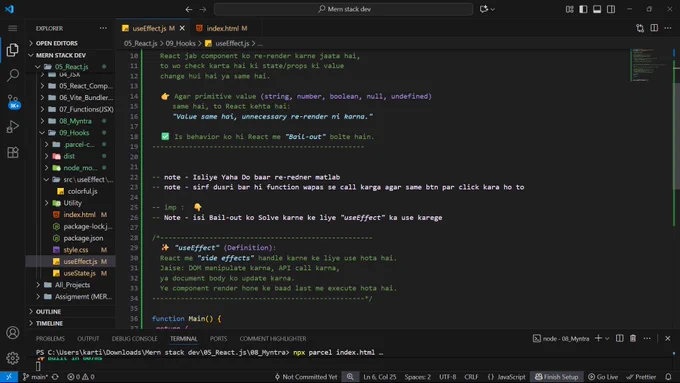Toggle the bottom Panel visibility
This screenshot has height=383, width=680.
(x=597, y=9)
